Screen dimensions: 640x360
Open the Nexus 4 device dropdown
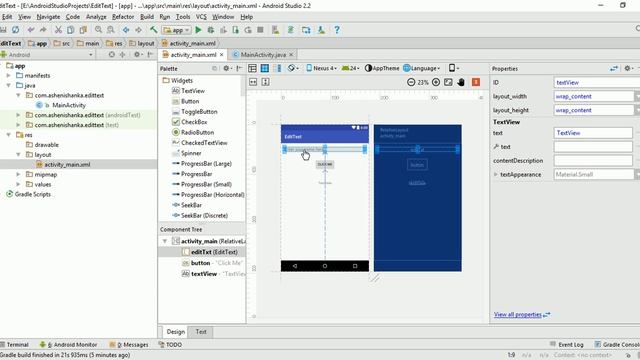321,68
